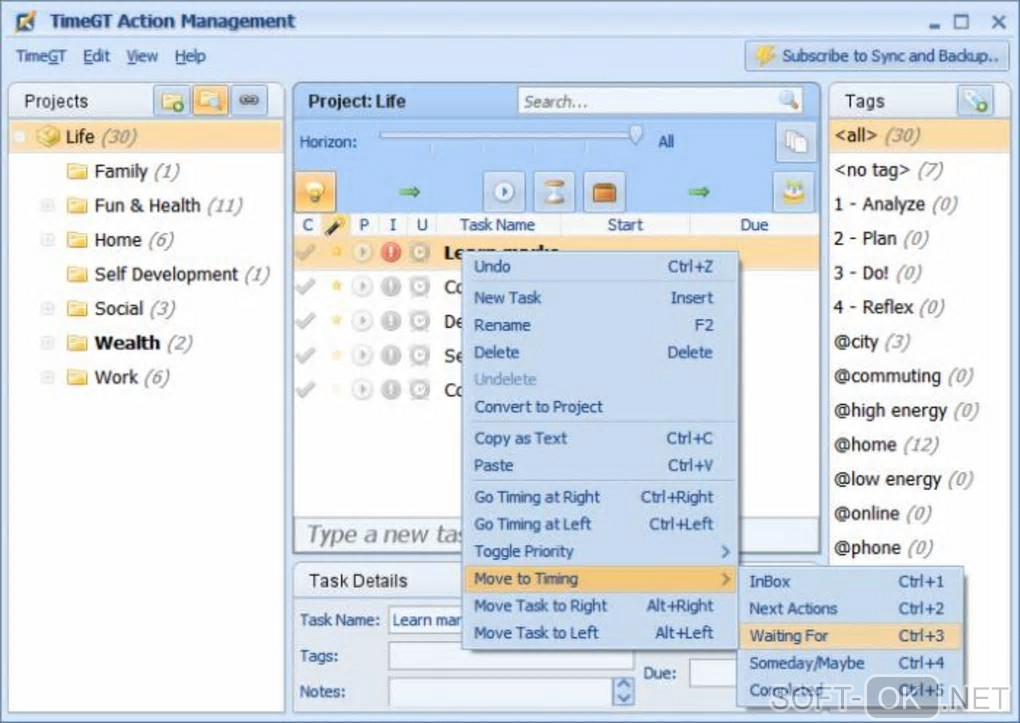Open the Help menu

190,57
